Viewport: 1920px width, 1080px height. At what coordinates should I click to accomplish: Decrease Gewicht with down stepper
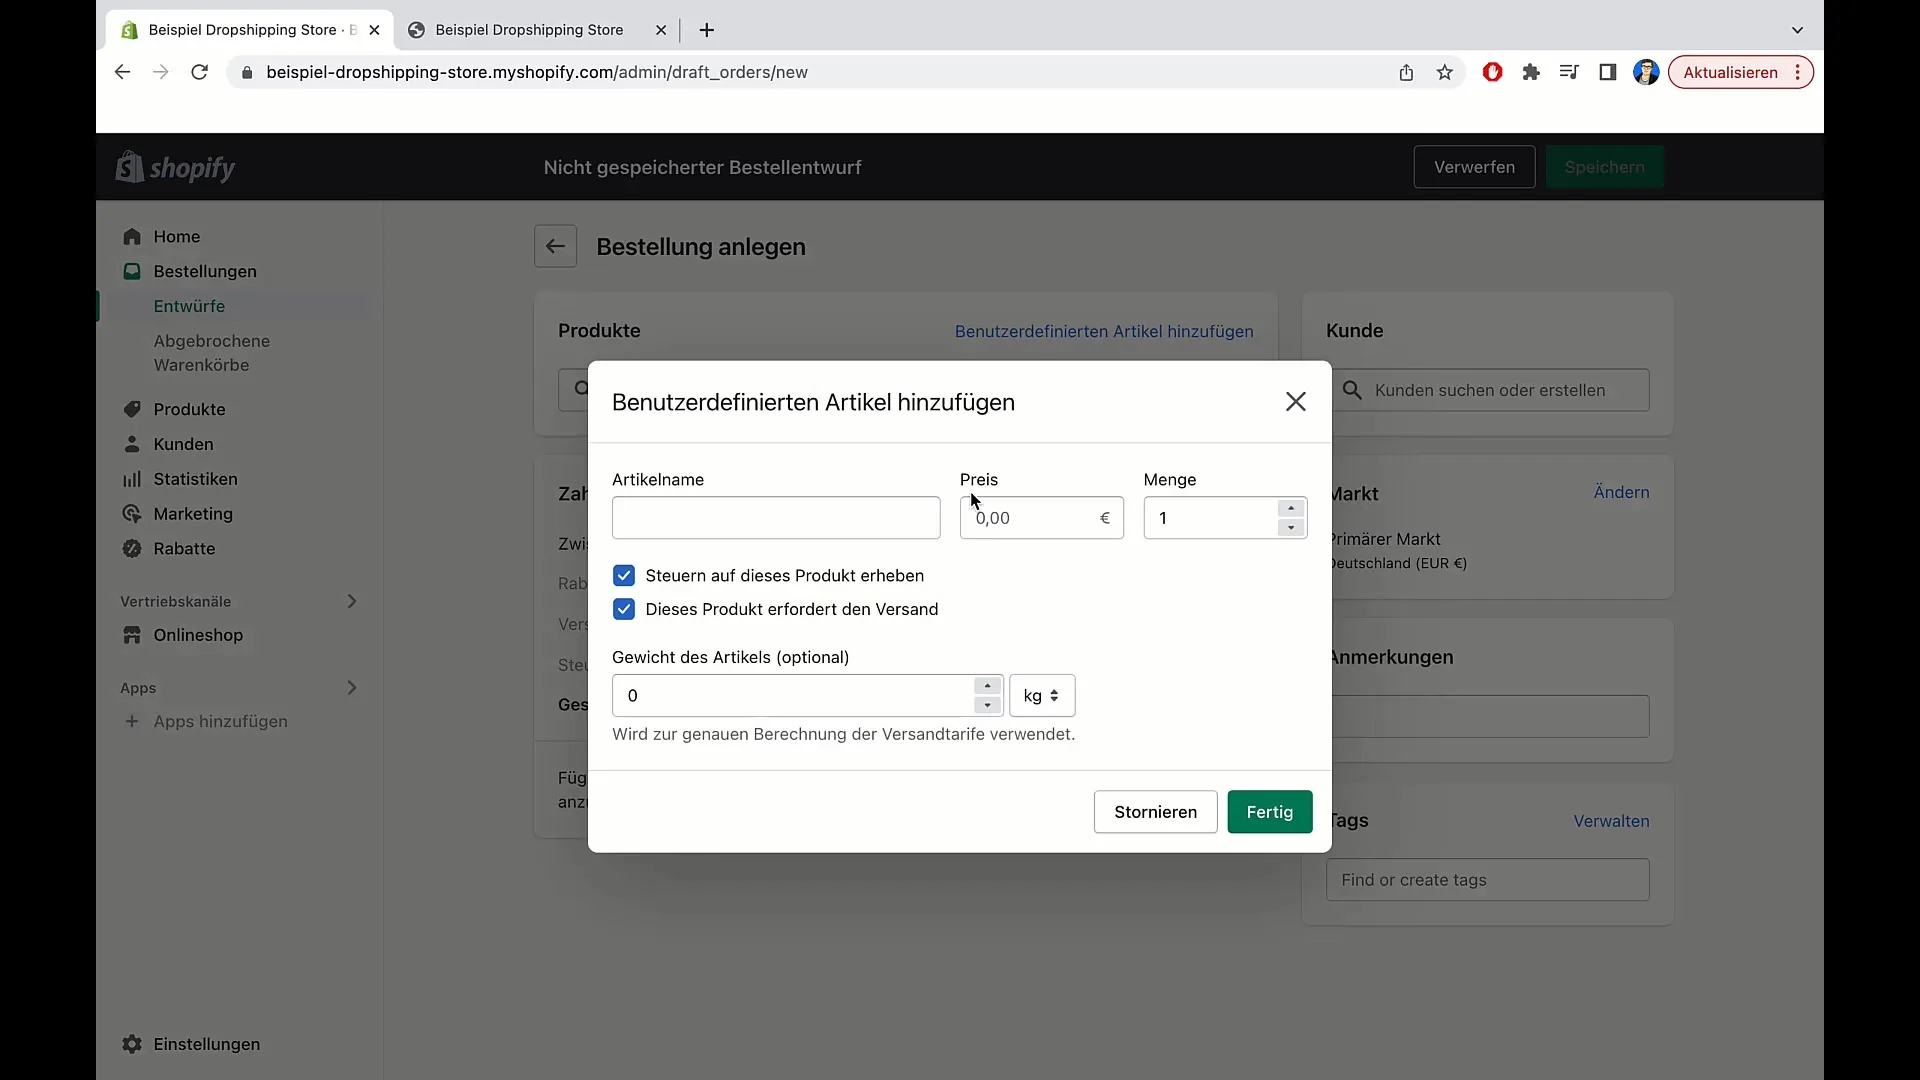pos(987,706)
